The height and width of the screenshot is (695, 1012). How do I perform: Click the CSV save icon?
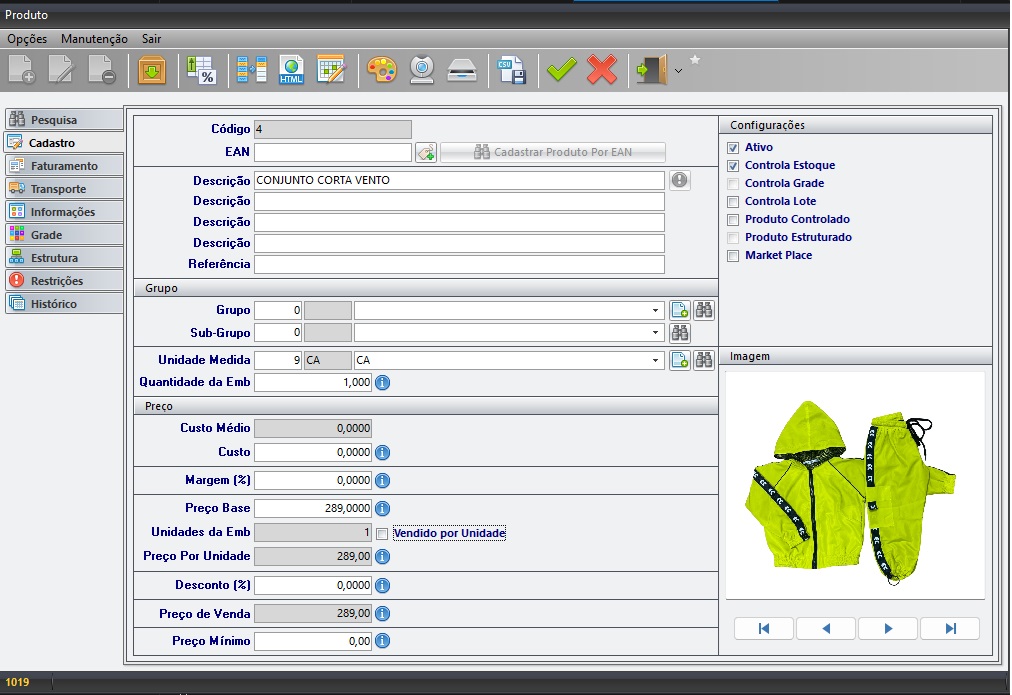click(x=512, y=70)
